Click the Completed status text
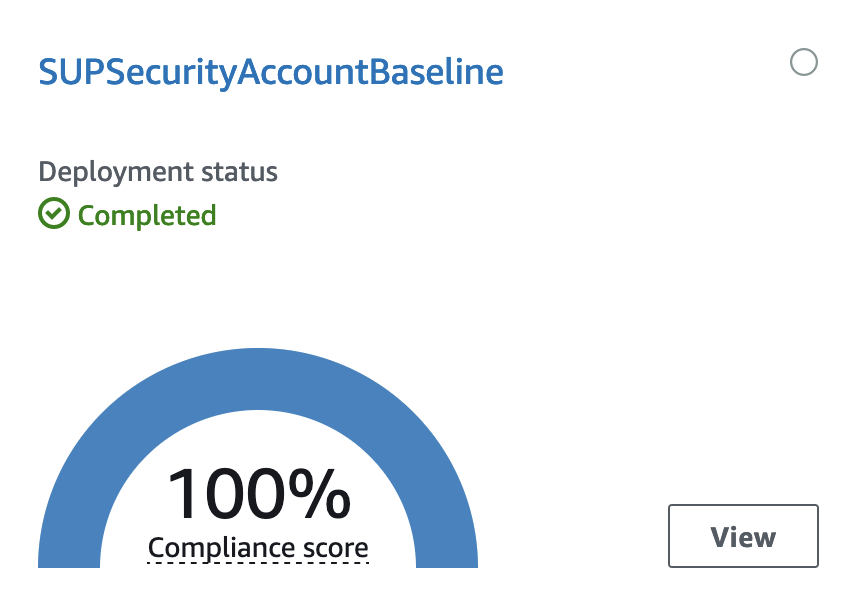The image size is (852, 608). pos(147,215)
